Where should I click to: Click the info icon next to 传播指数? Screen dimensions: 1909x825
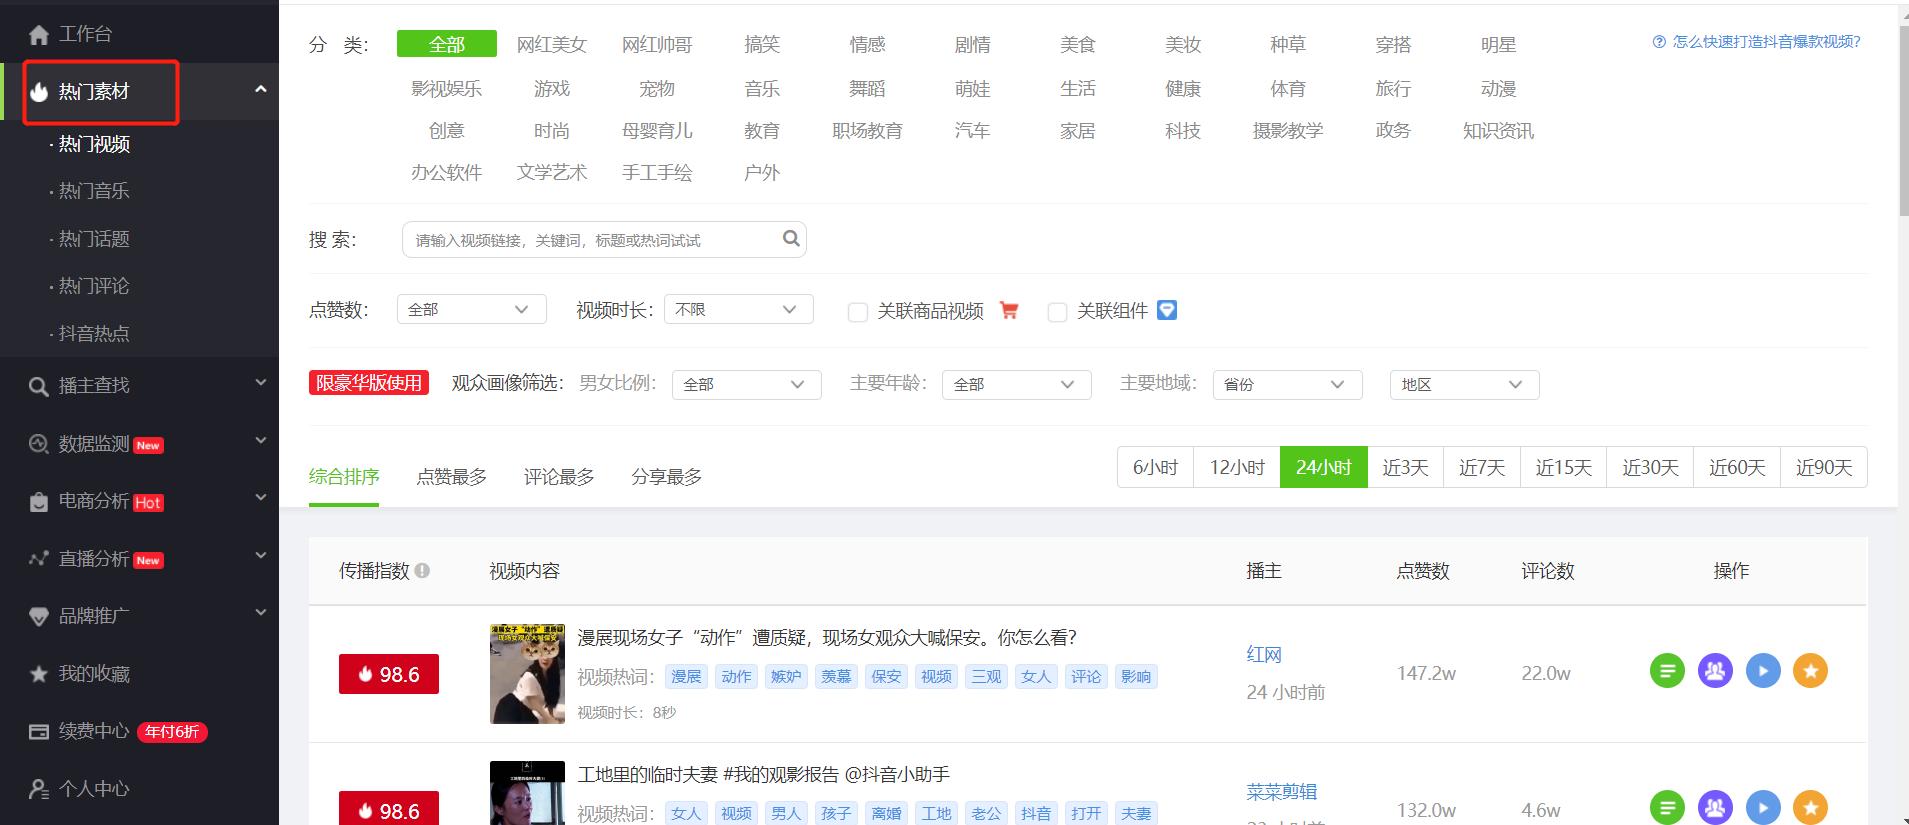422,571
